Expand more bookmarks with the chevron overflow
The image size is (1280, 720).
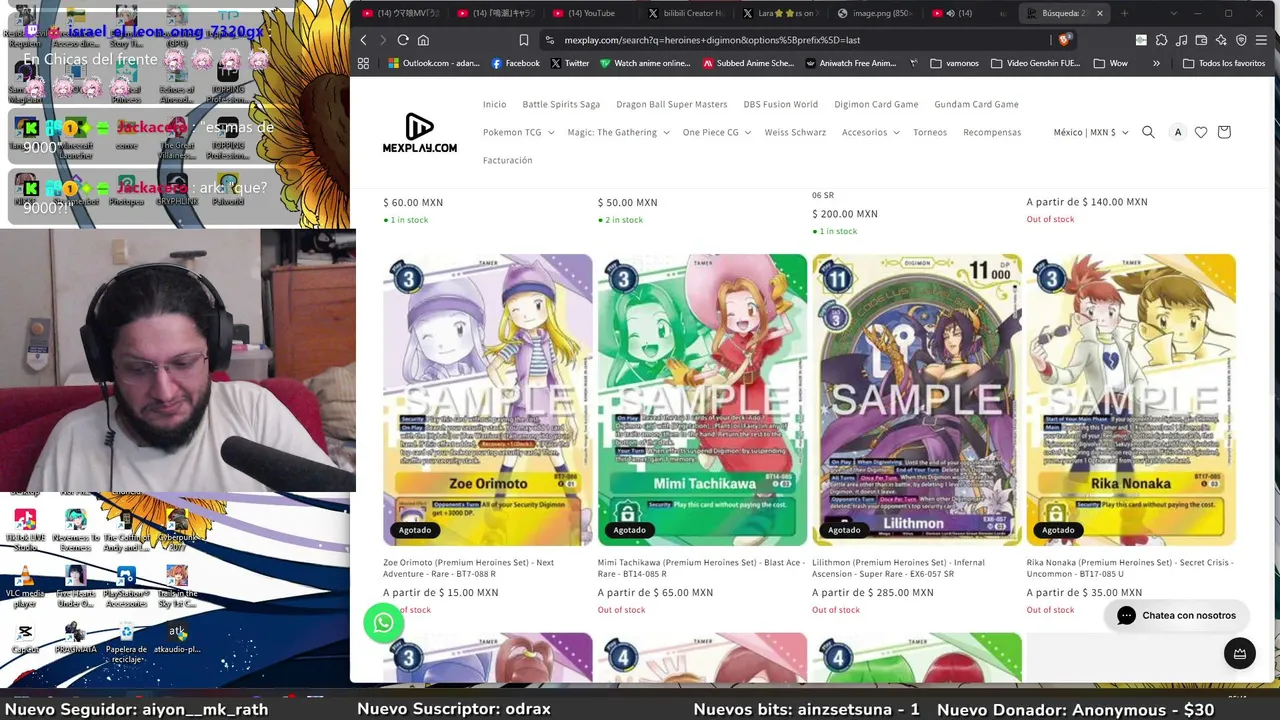tap(1156, 63)
